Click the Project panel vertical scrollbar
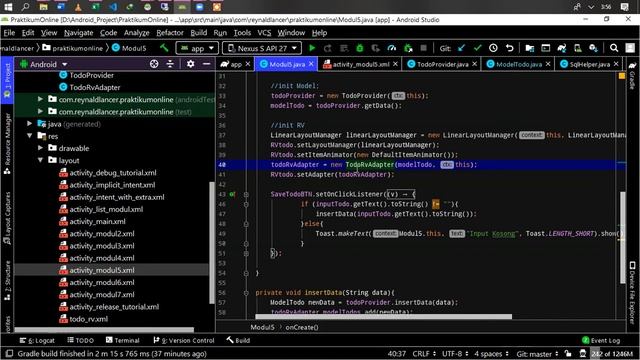 pyautogui.click(x=211, y=242)
